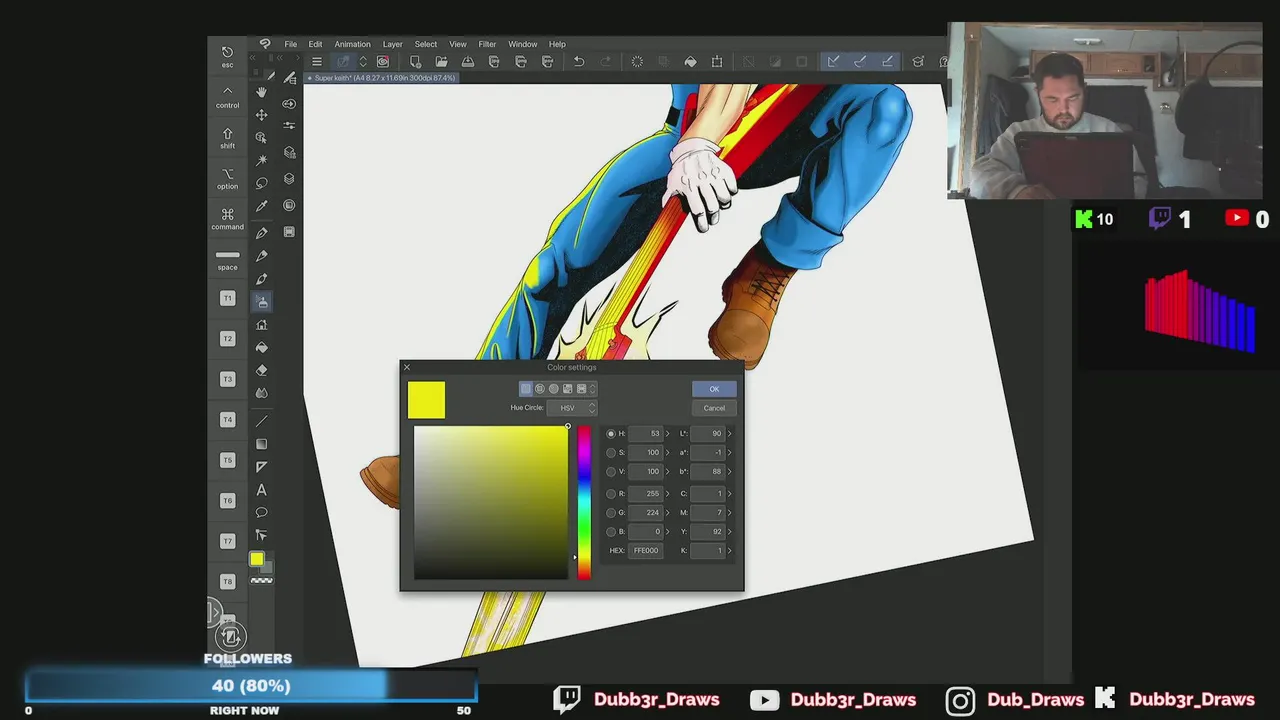Select the Move layer tool
Image resolution: width=1280 pixels, height=720 pixels.
click(x=262, y=115)
